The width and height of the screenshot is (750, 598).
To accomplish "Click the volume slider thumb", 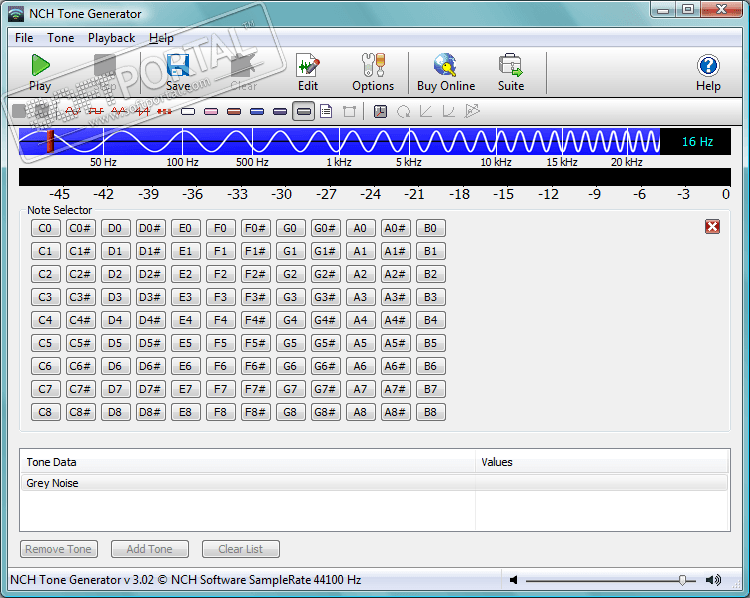I will pyautogui.click(x=682, y=580).
